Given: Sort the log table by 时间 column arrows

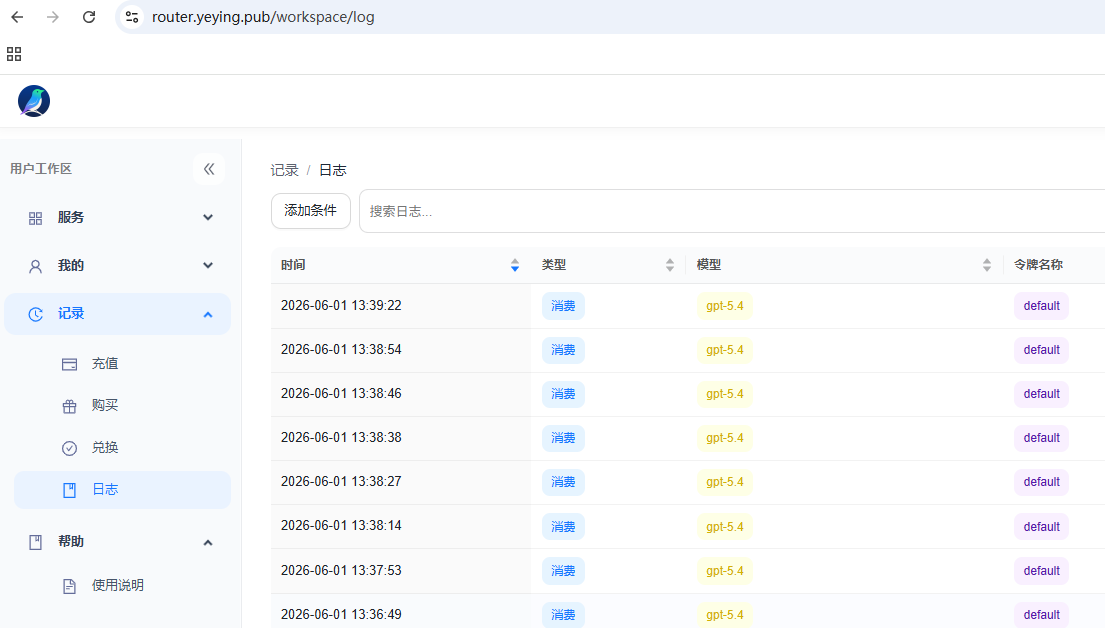Looking at the screenshot, I should coord(514,265).
